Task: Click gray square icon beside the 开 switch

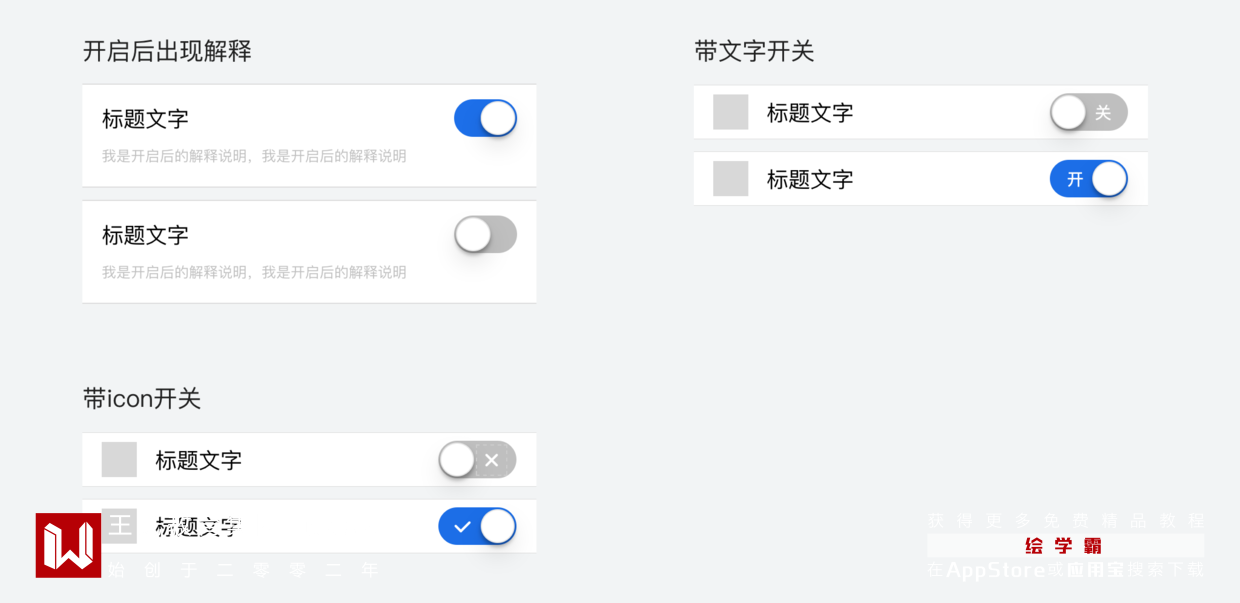Action: 730,179
